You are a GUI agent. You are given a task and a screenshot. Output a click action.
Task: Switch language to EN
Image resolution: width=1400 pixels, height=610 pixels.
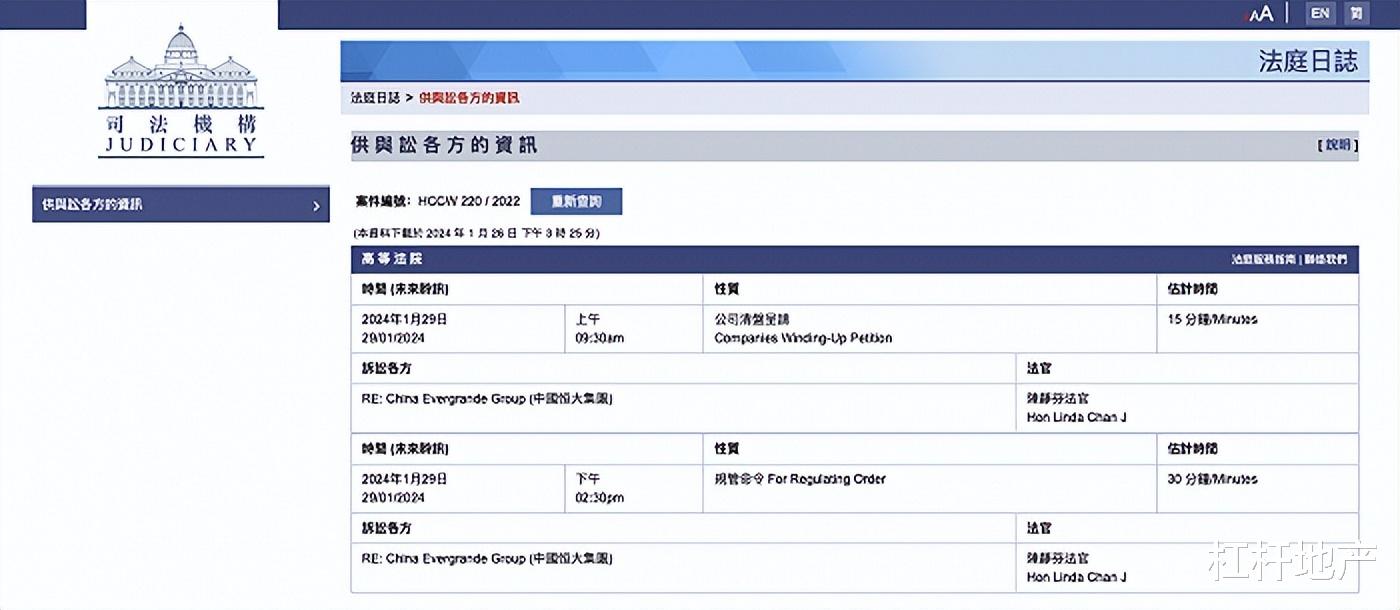[1321, 13]
